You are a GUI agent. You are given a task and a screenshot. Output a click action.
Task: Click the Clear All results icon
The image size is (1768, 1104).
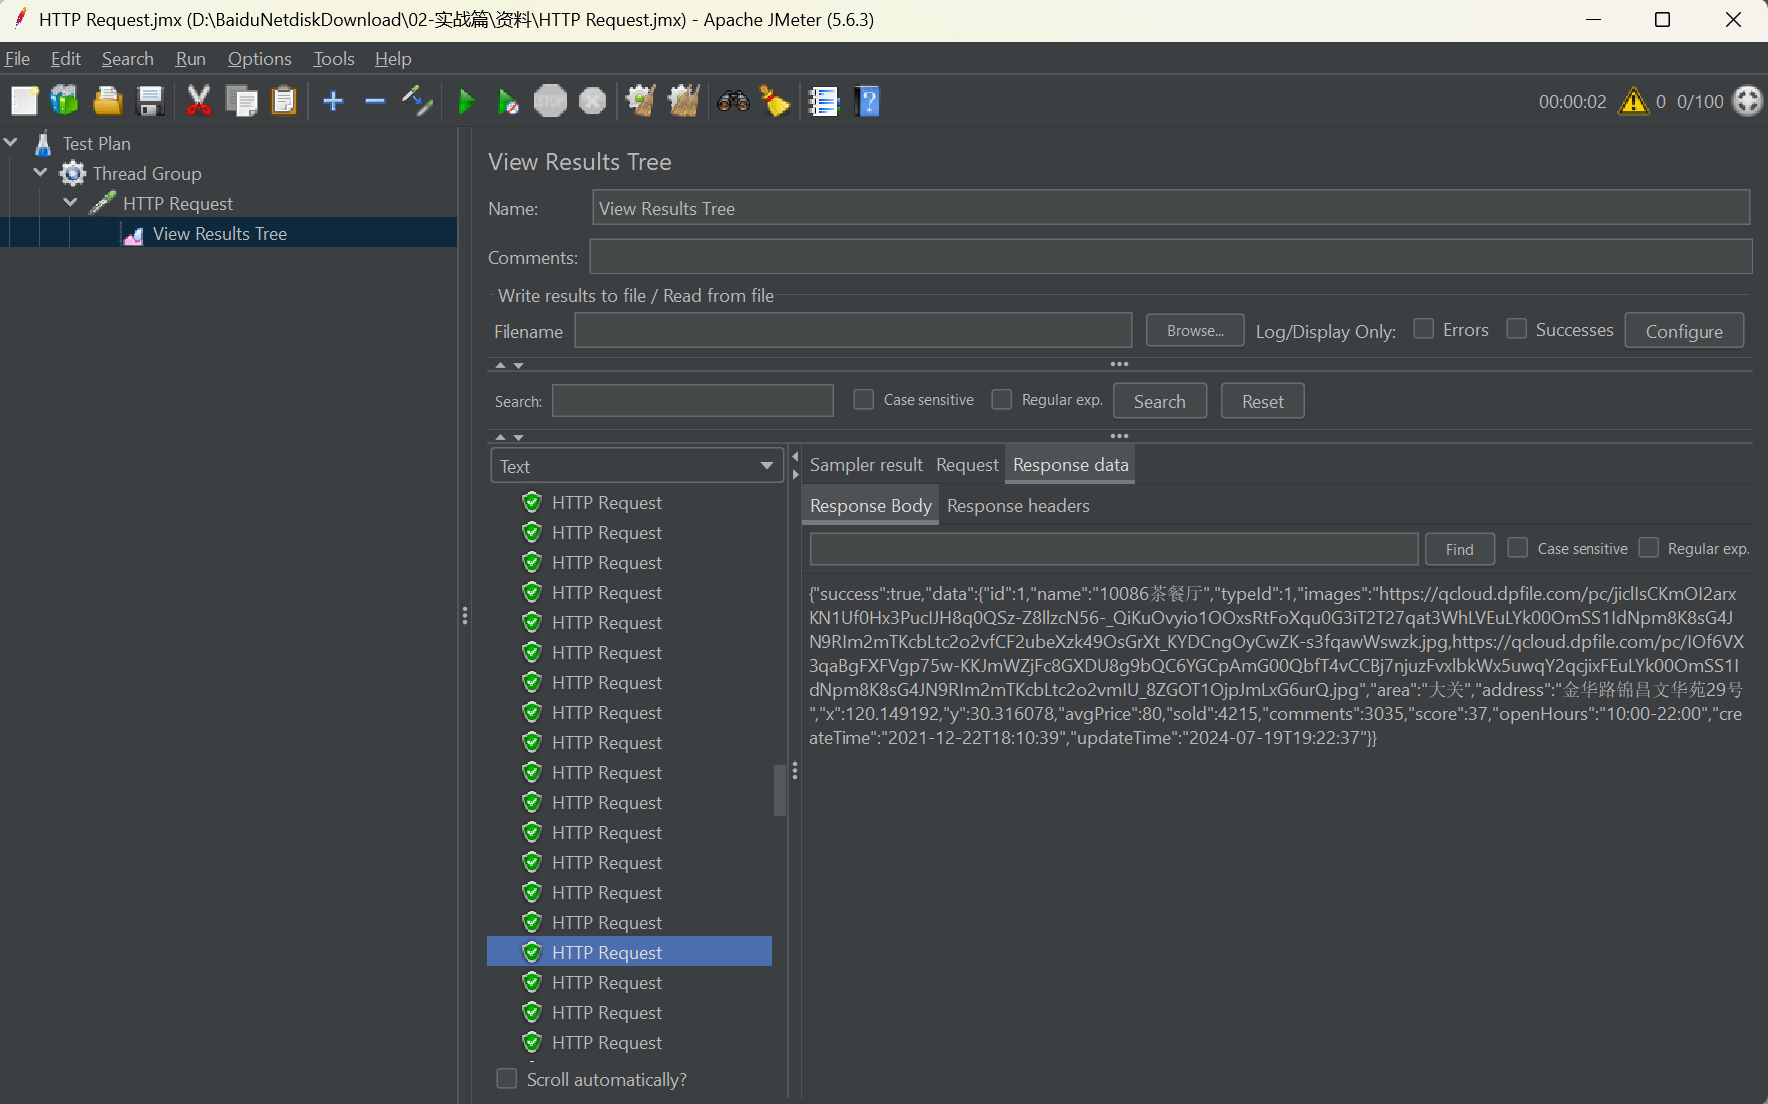coord(684,101)
